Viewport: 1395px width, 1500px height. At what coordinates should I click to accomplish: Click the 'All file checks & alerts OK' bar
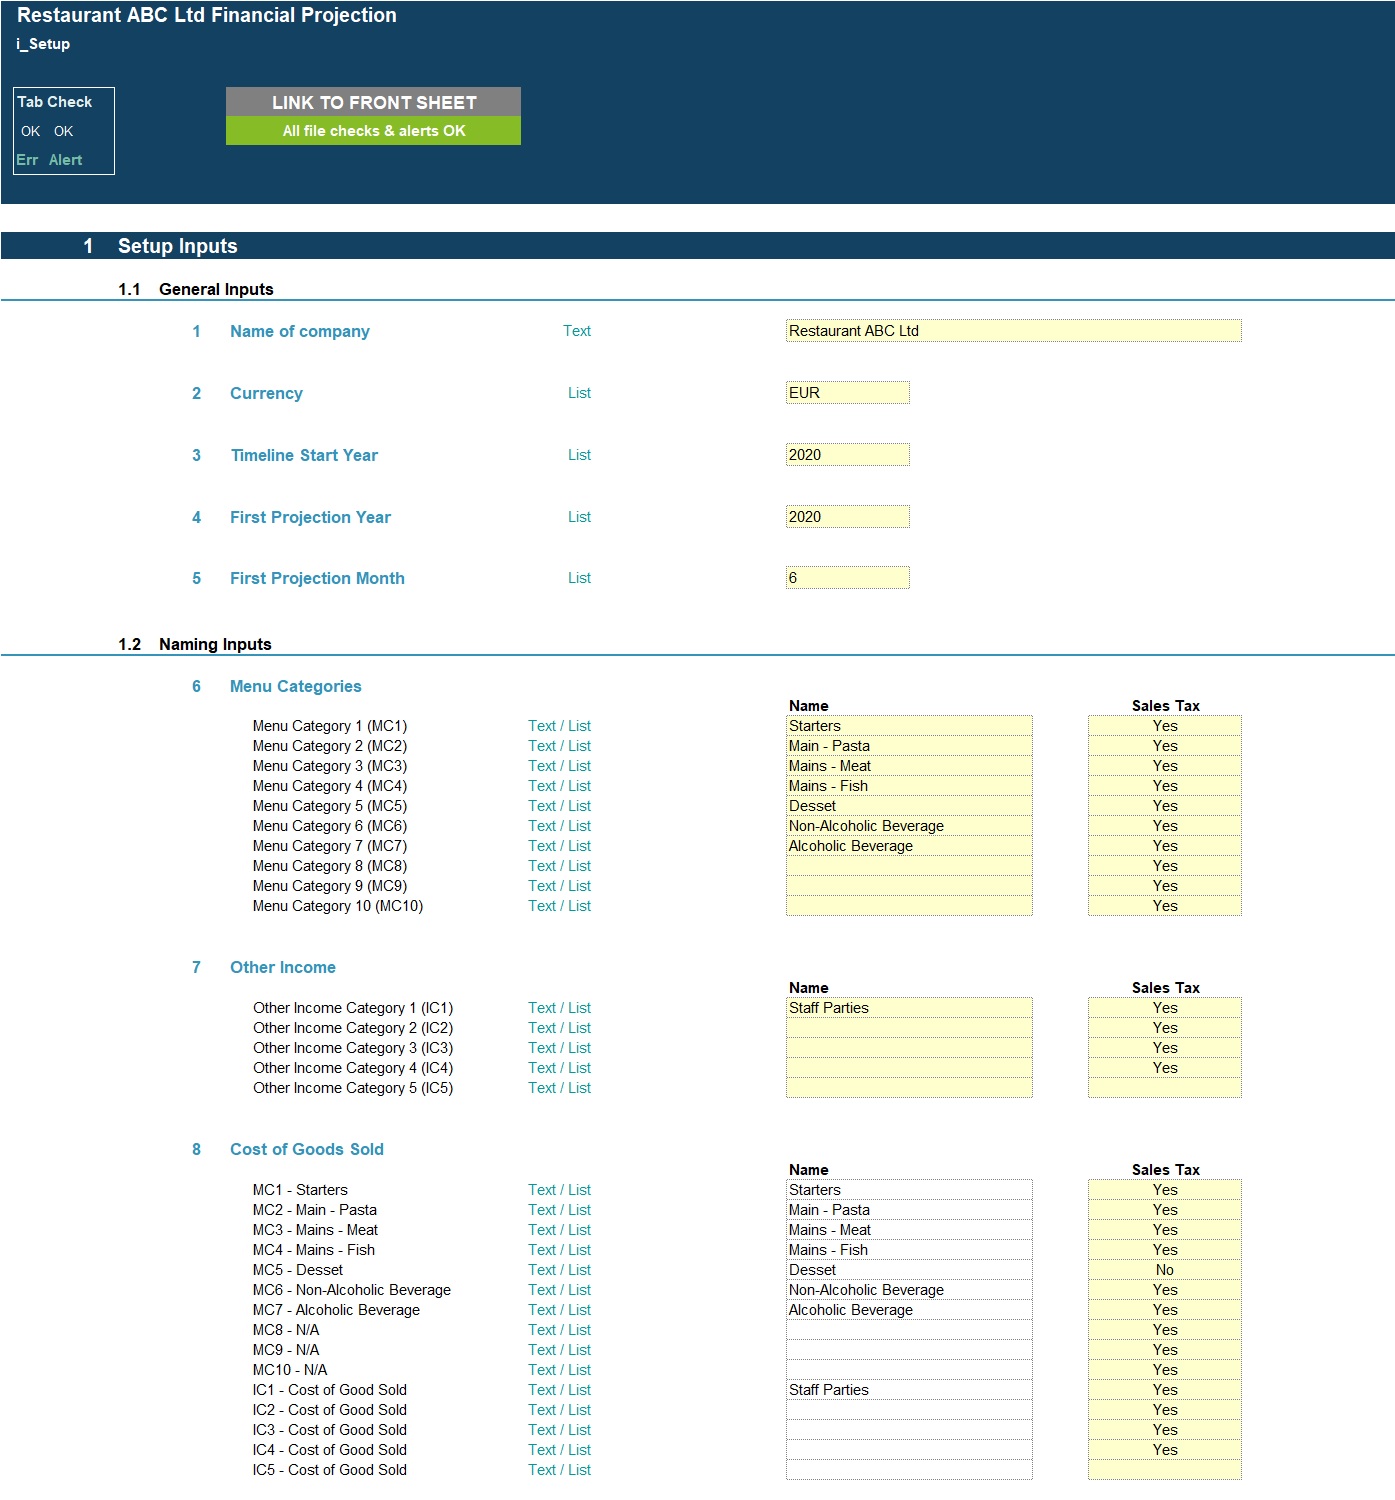(373, 131)
